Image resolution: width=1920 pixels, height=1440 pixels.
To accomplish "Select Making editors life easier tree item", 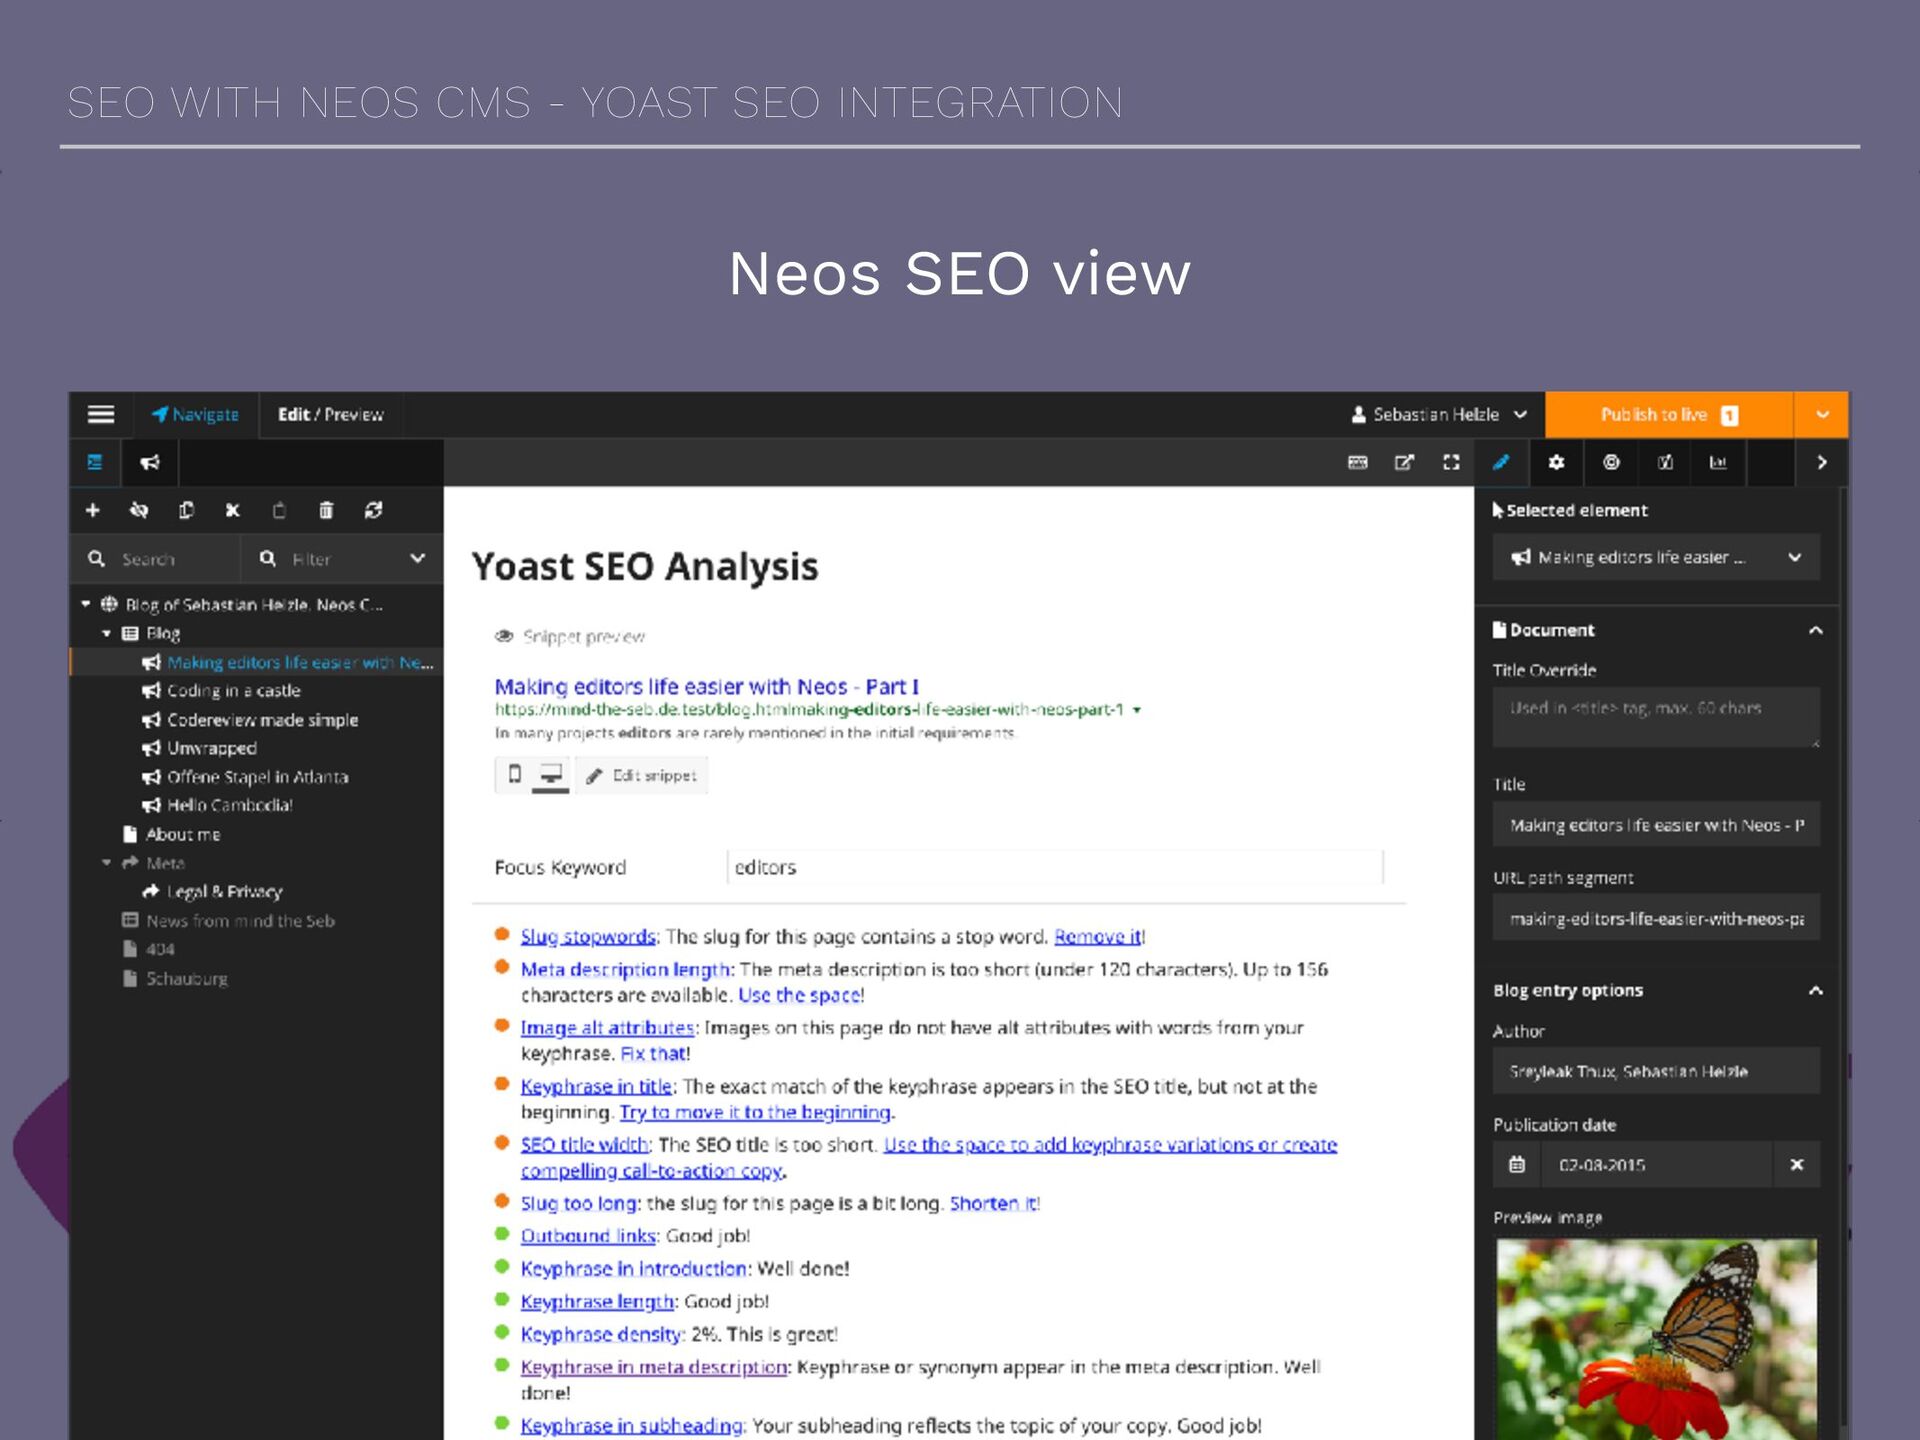I will point(289,662).
